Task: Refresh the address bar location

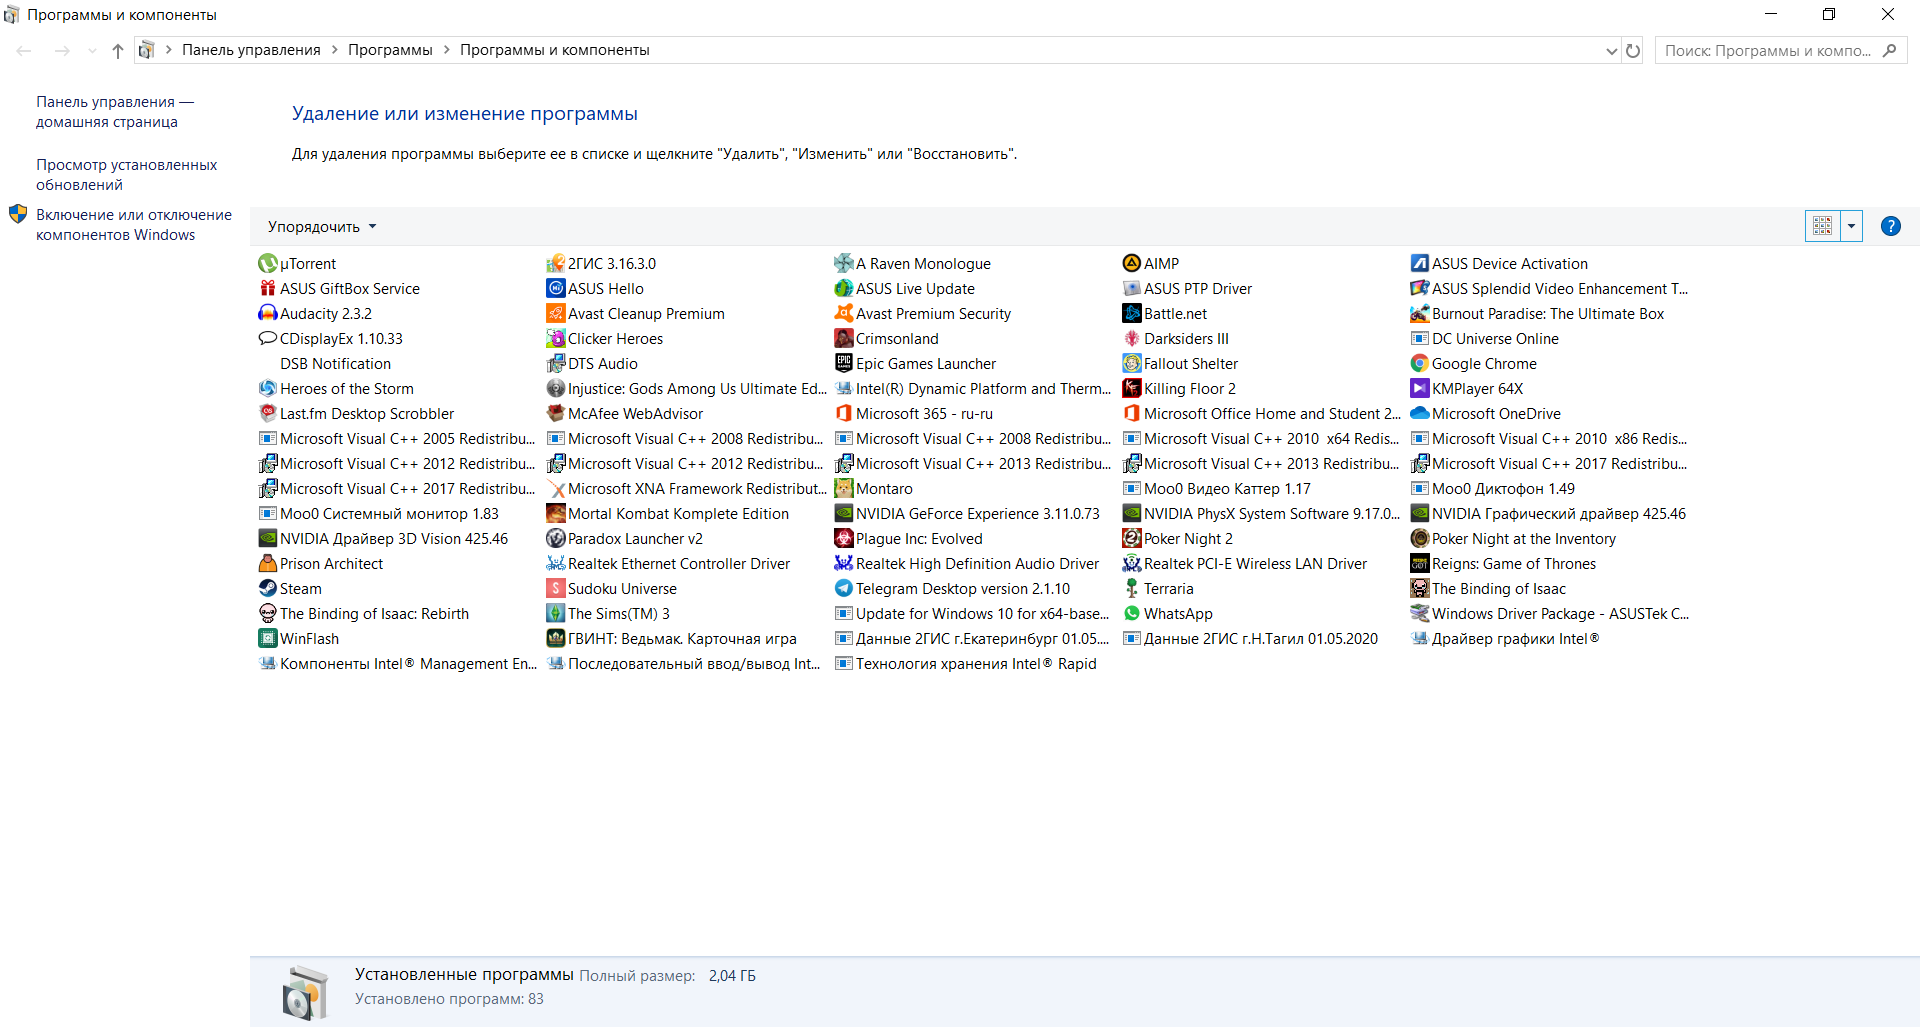Action: 1633,50
